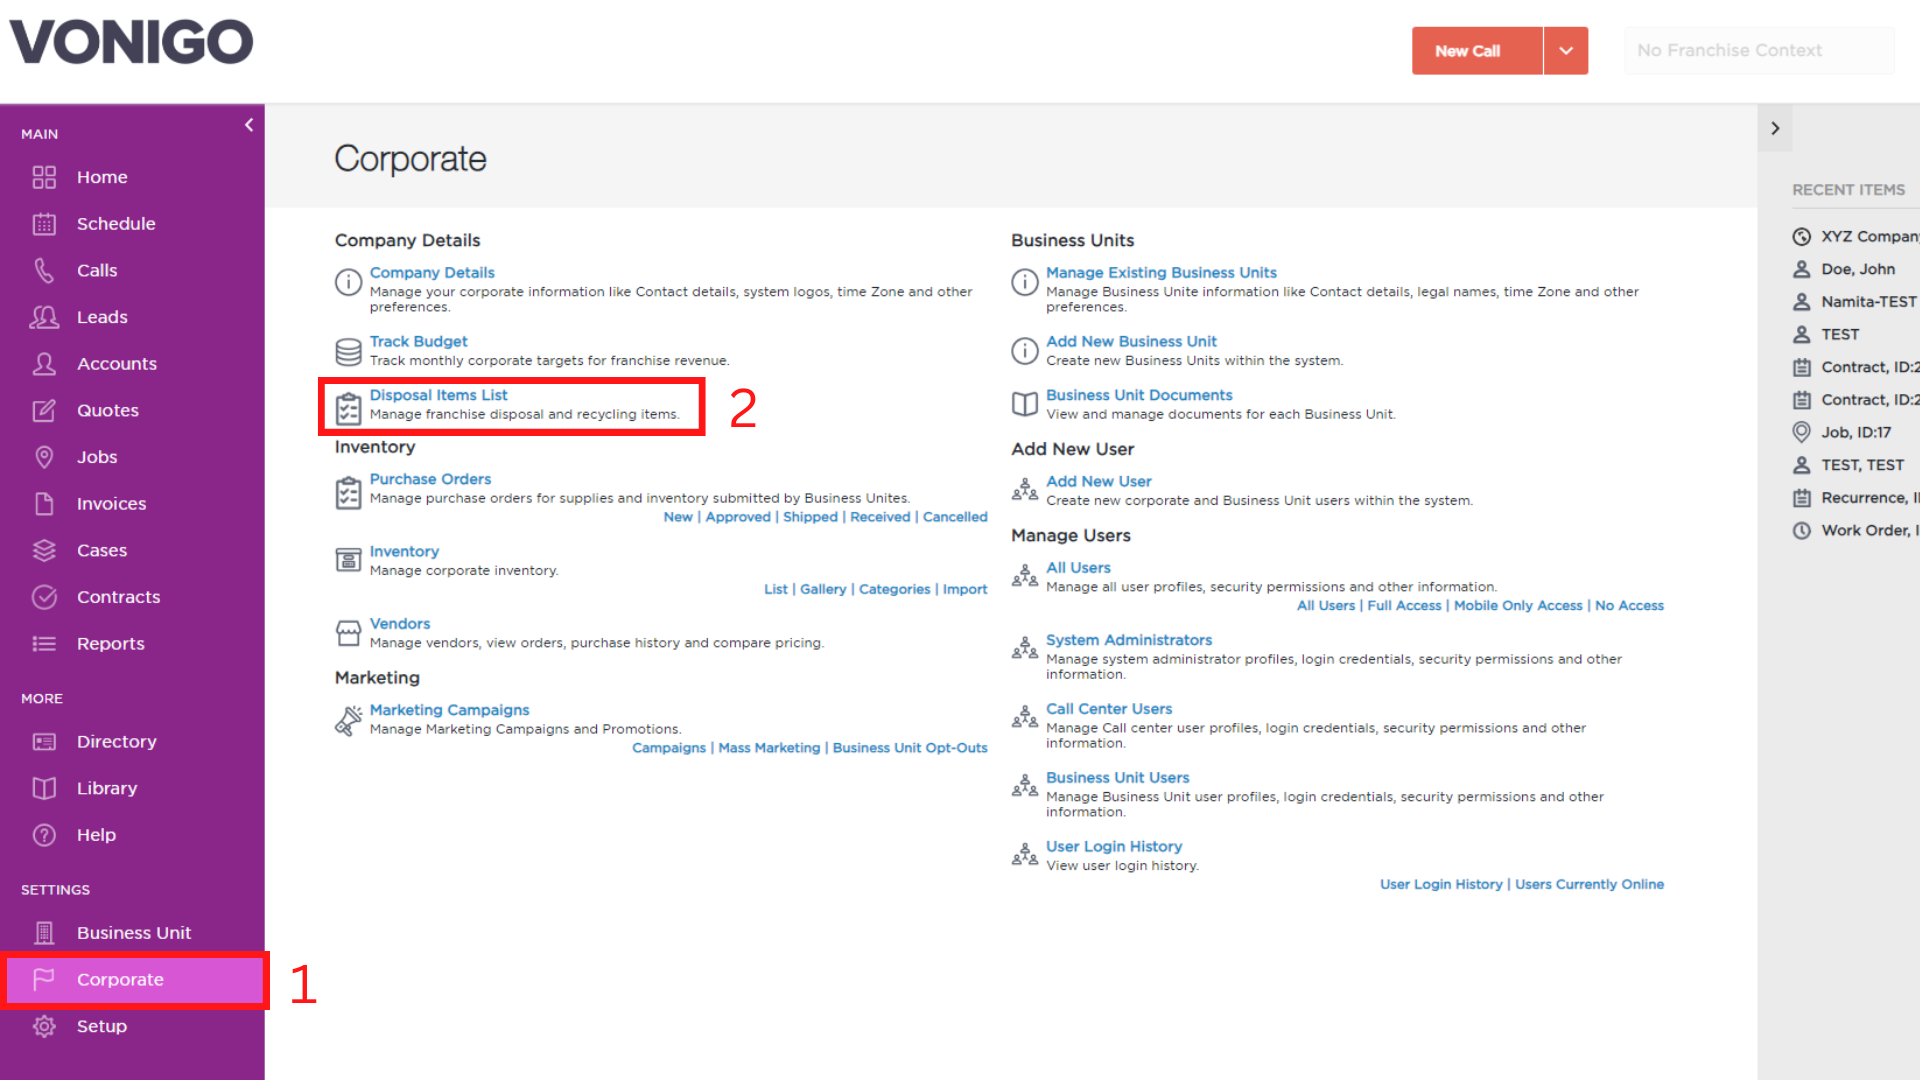Screen dimensions: 1920x1080
Task: Open the Library menu entry
Action: tap(107, 788)
